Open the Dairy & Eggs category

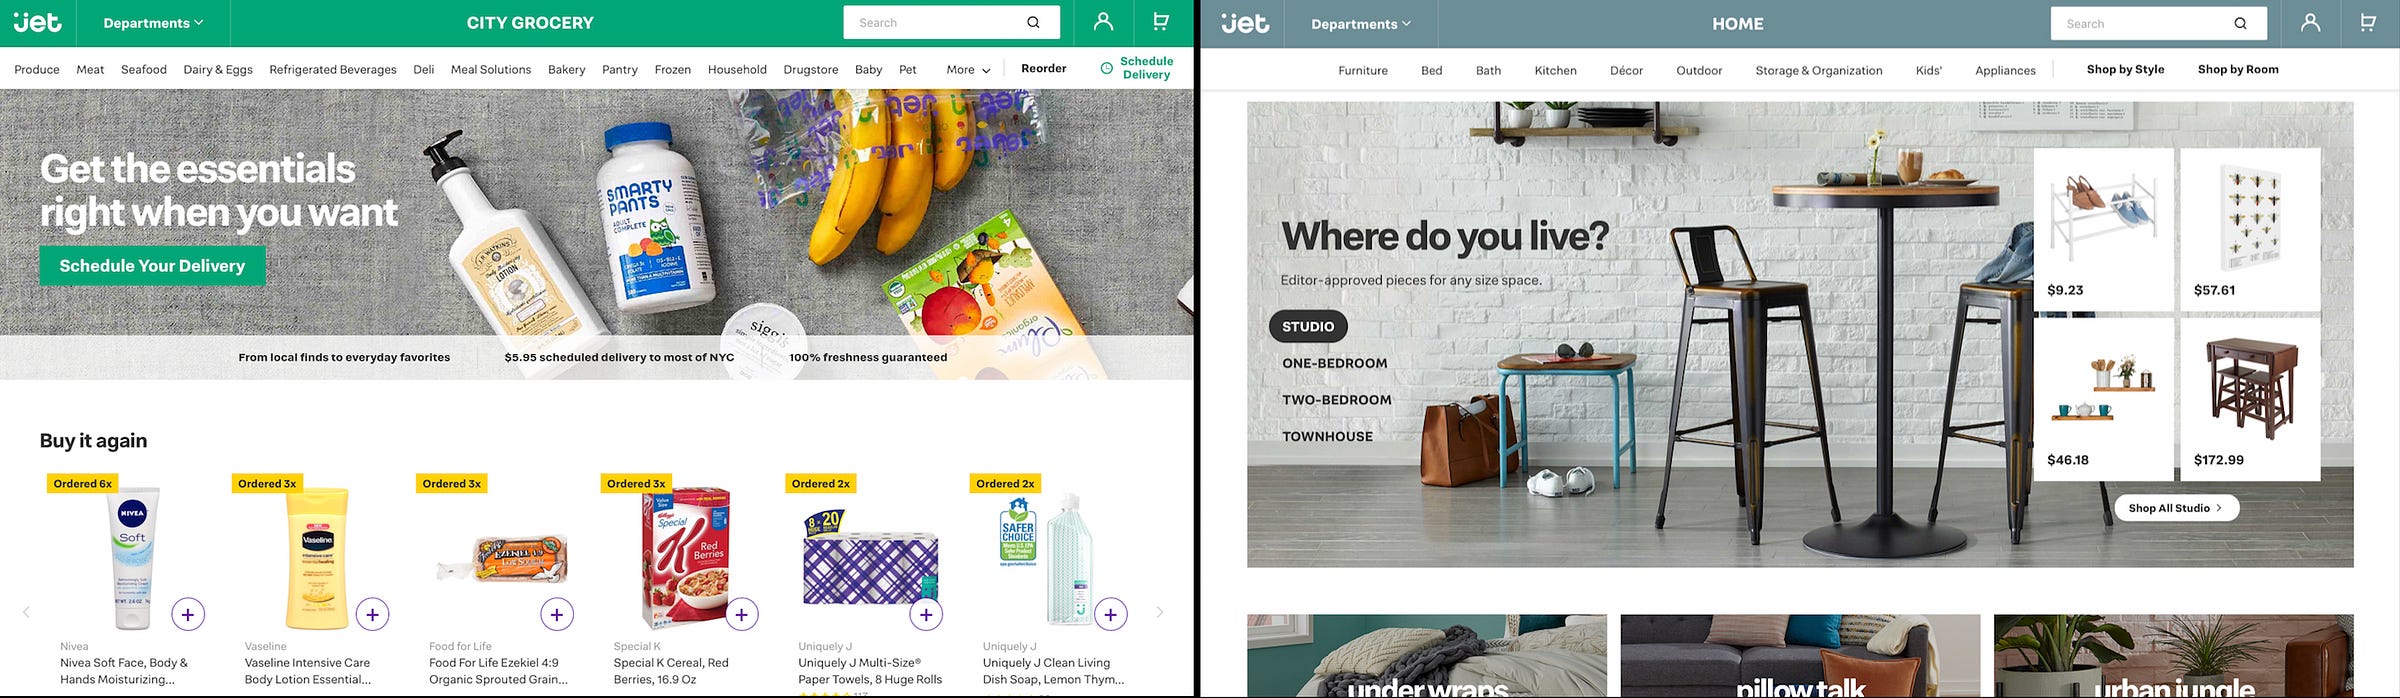pos(218,69)
